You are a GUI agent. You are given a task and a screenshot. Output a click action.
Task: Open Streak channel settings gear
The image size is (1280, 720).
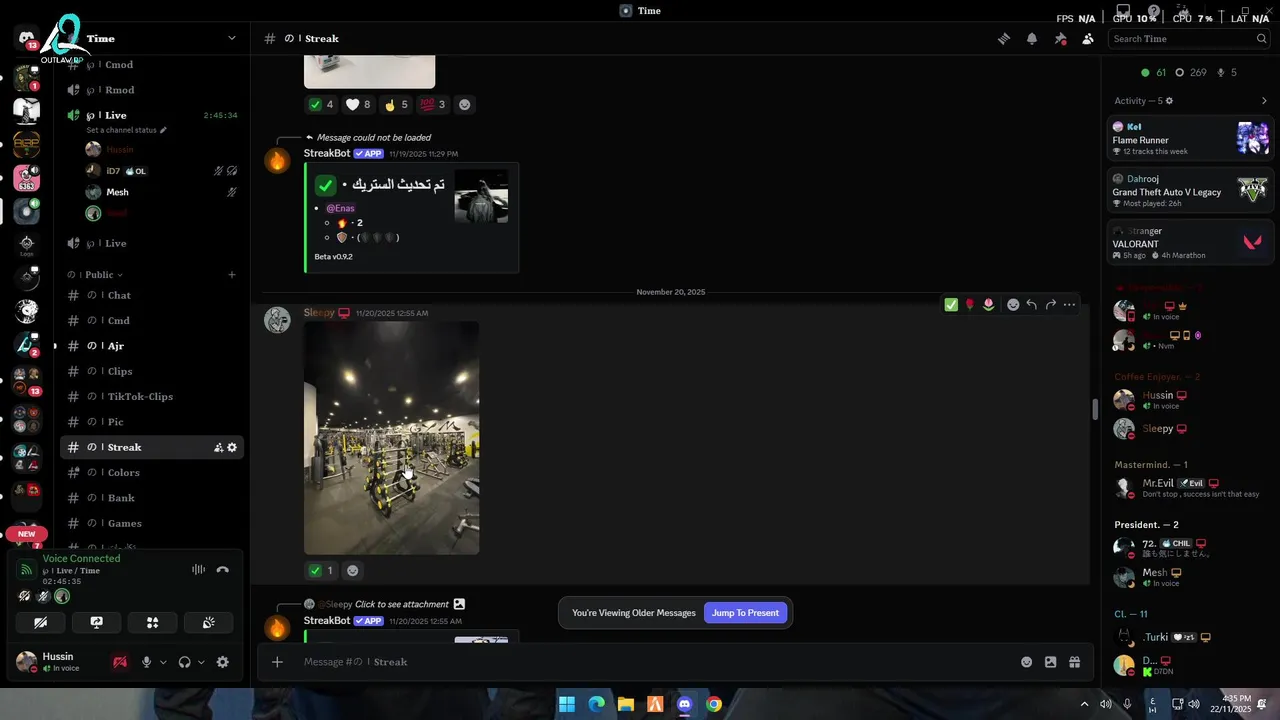pyautogui.click(x=232, y=447)
